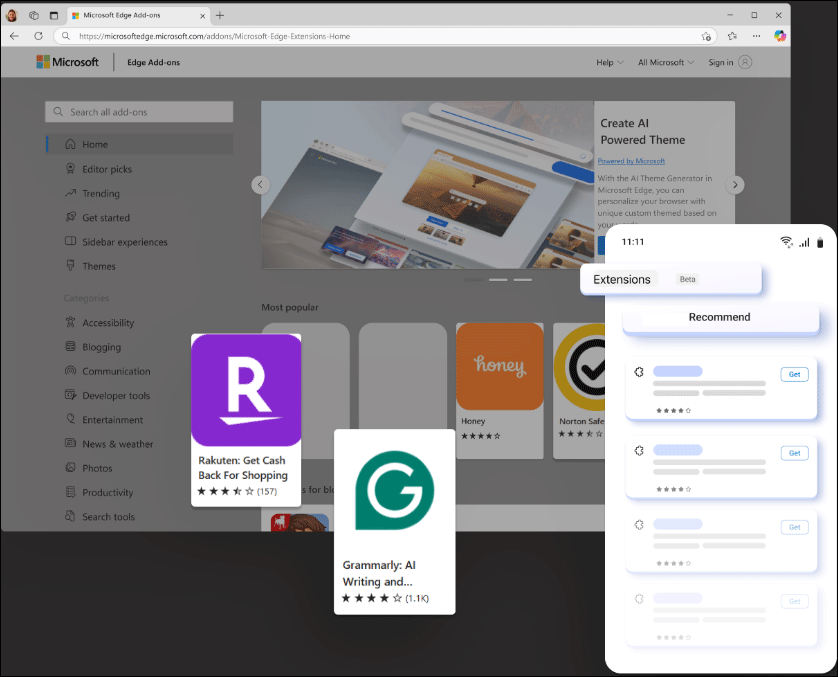Click Sign in link
838x677 pixels.
click(720, 63)
